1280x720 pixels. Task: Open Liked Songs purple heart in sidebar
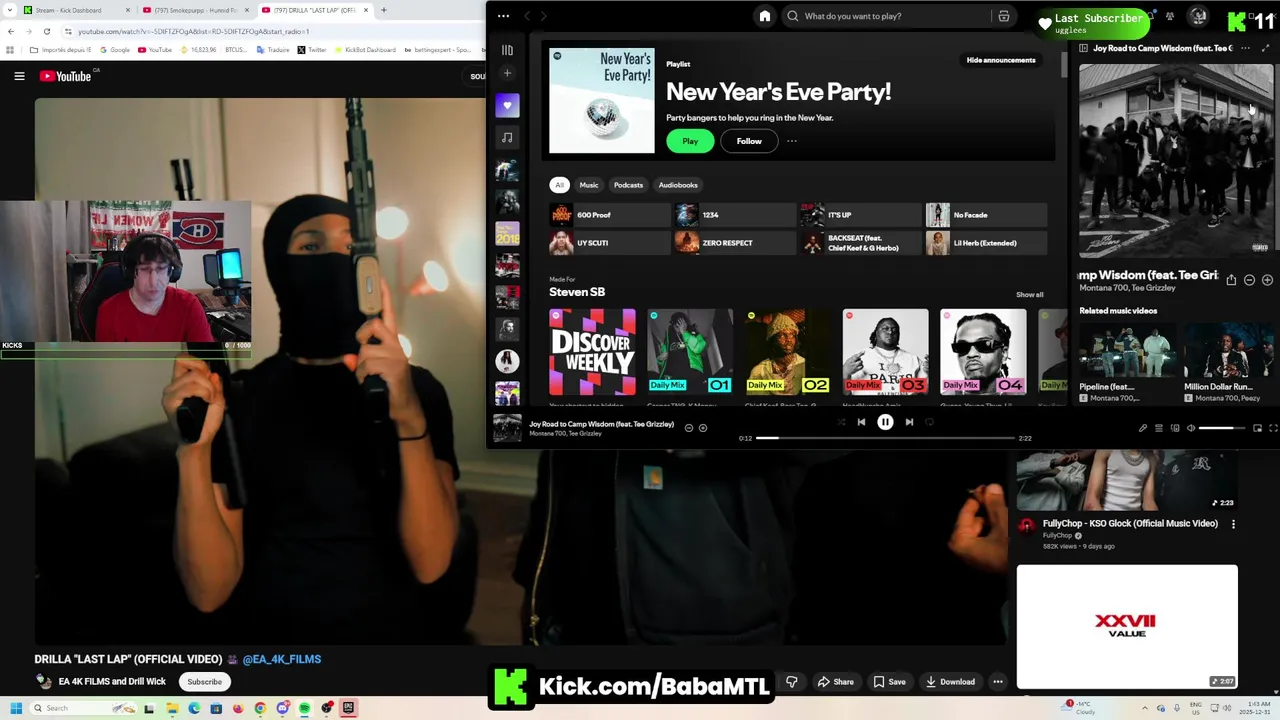coord(507,105)
